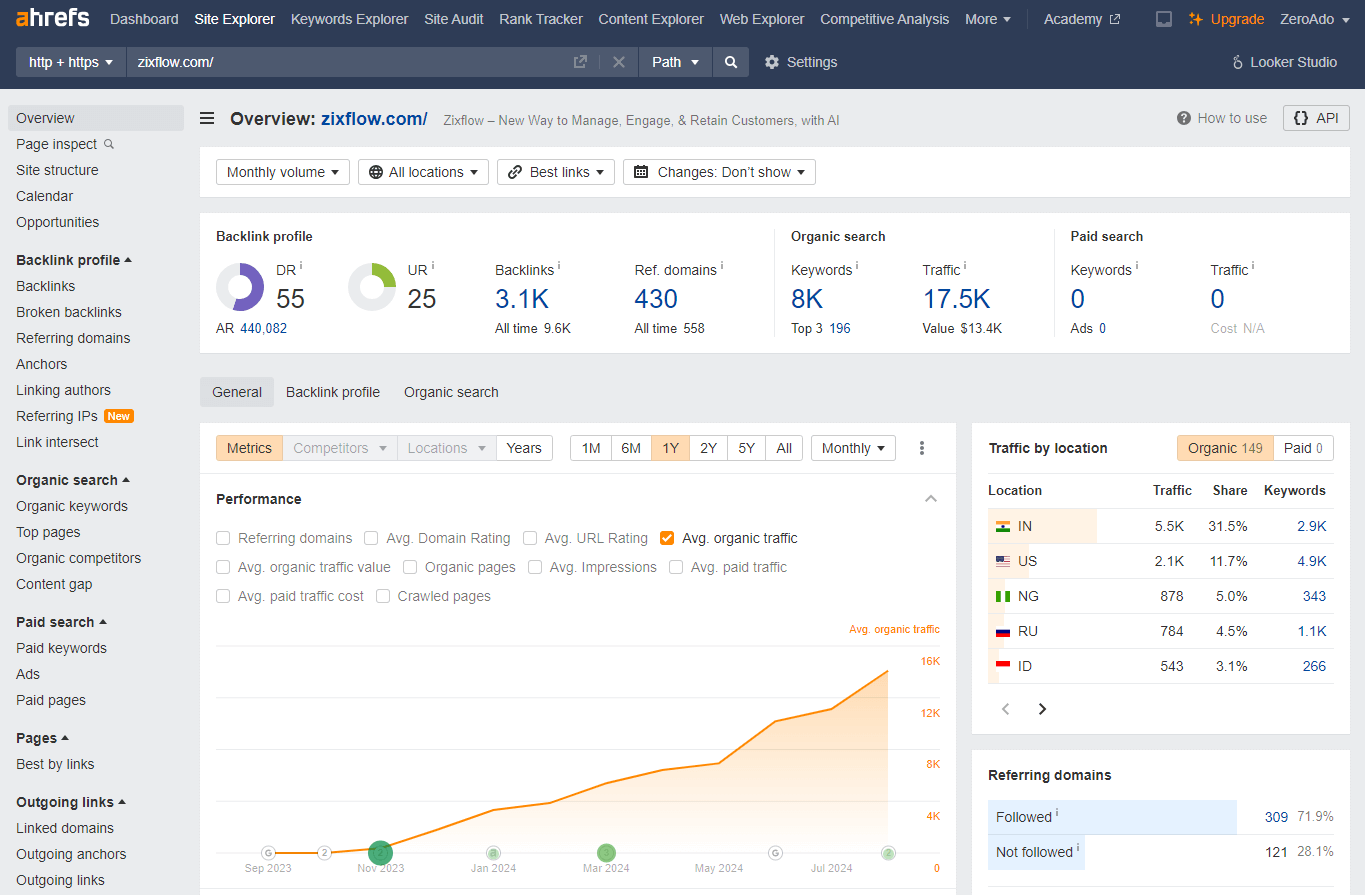
Task: Click the UR donut chart
Action: click(372, 287)
